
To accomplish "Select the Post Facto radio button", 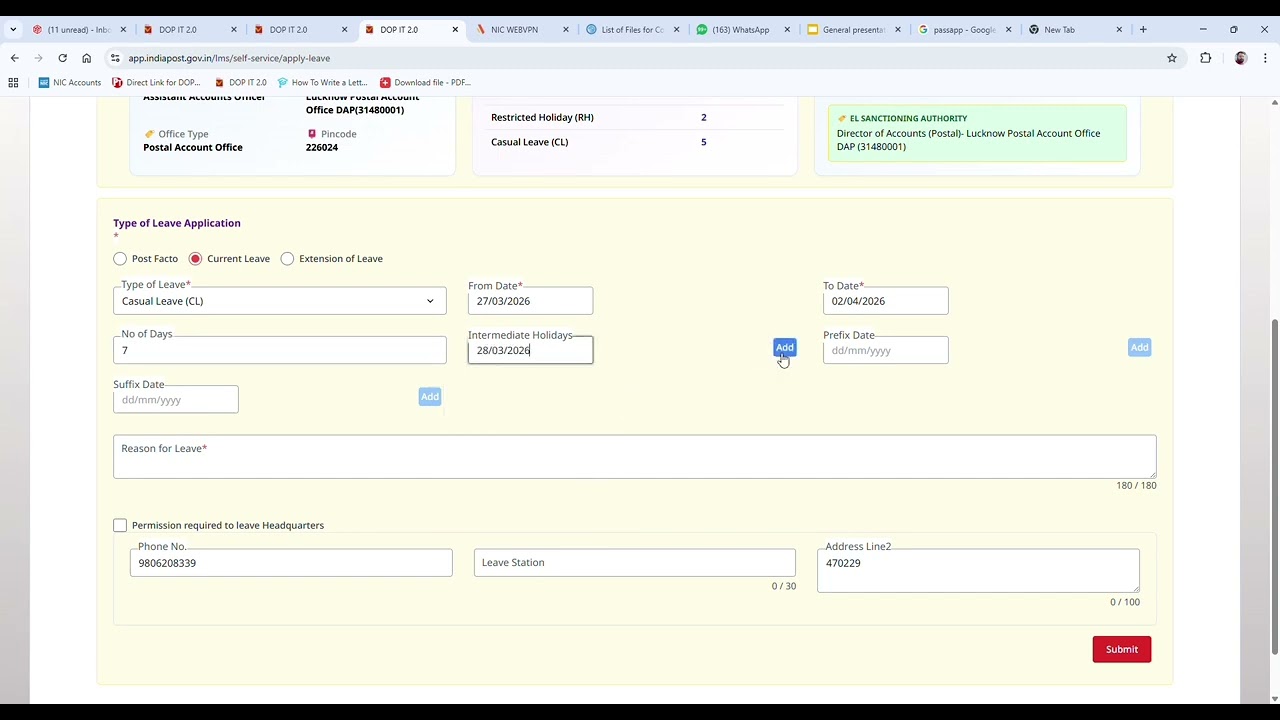I will pyautogui.click(x=120, y=259).
